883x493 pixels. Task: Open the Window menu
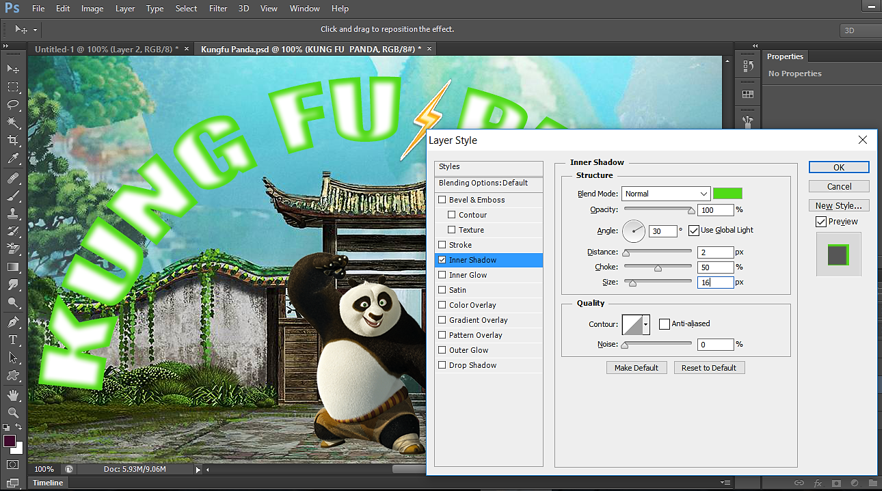point(305,8)
